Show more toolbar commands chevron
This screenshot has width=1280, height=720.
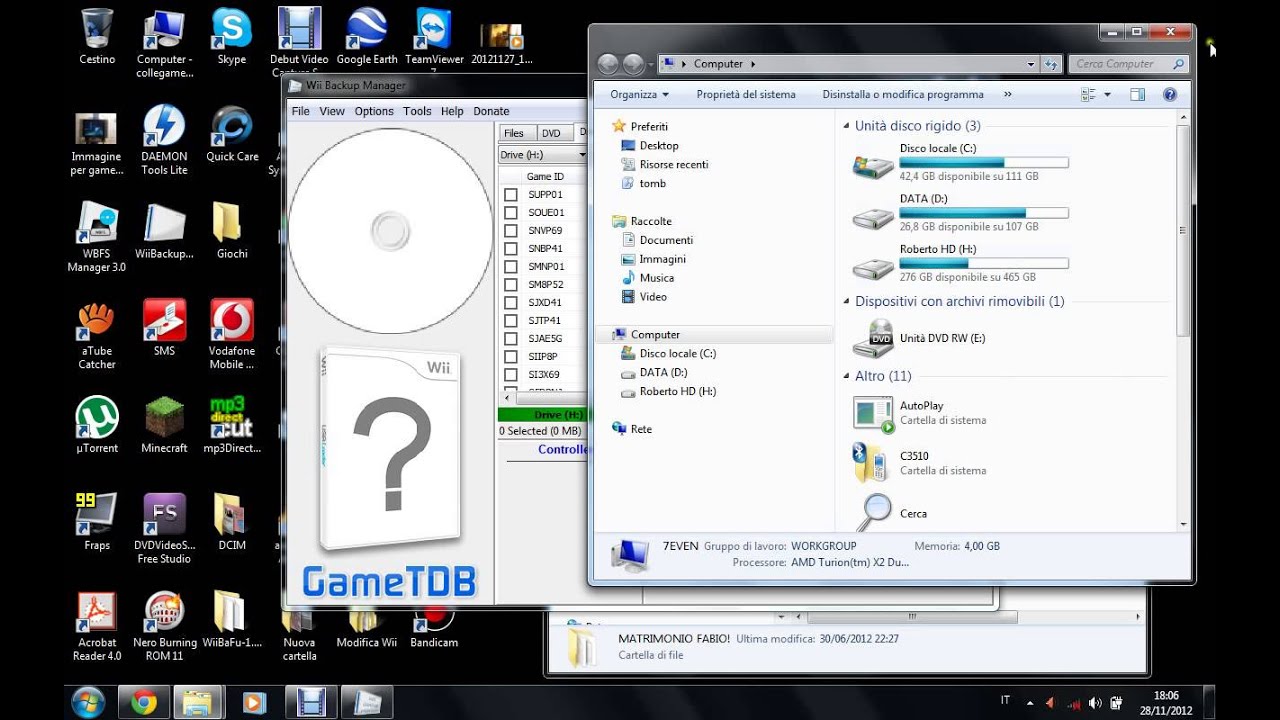pos(1007,94)
